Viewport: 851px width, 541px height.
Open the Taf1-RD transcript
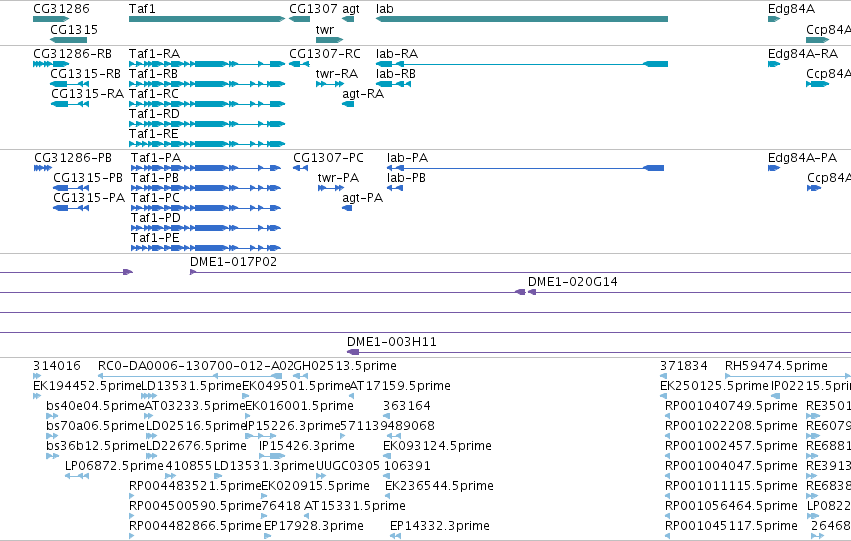click(x=207, y=124)
